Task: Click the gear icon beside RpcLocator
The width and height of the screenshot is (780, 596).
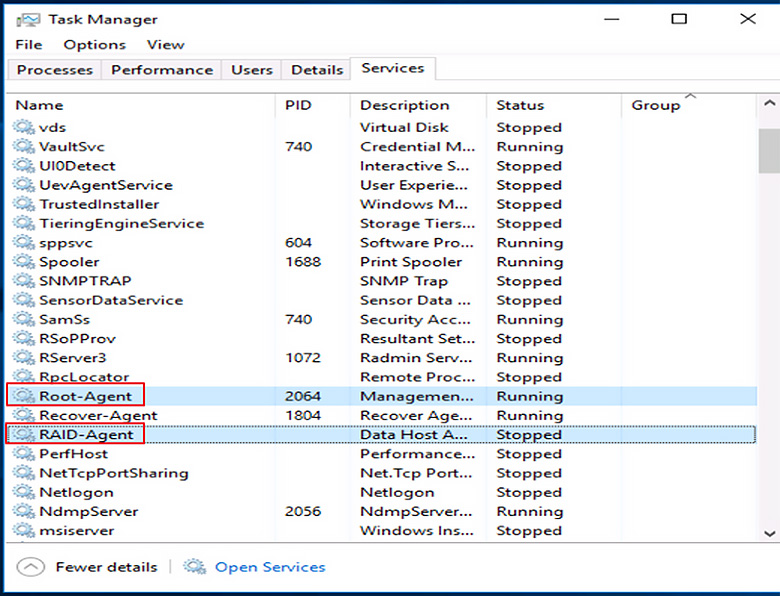Action: (23, 377)
